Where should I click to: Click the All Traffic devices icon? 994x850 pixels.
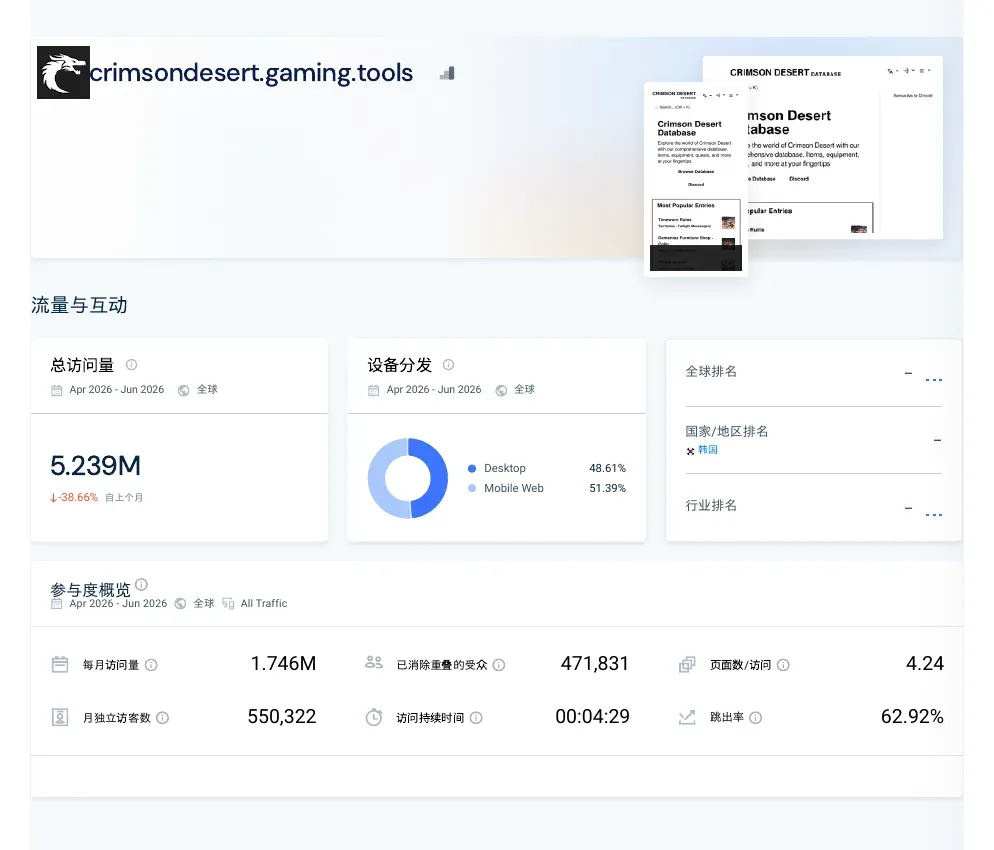tap(228, 603)
